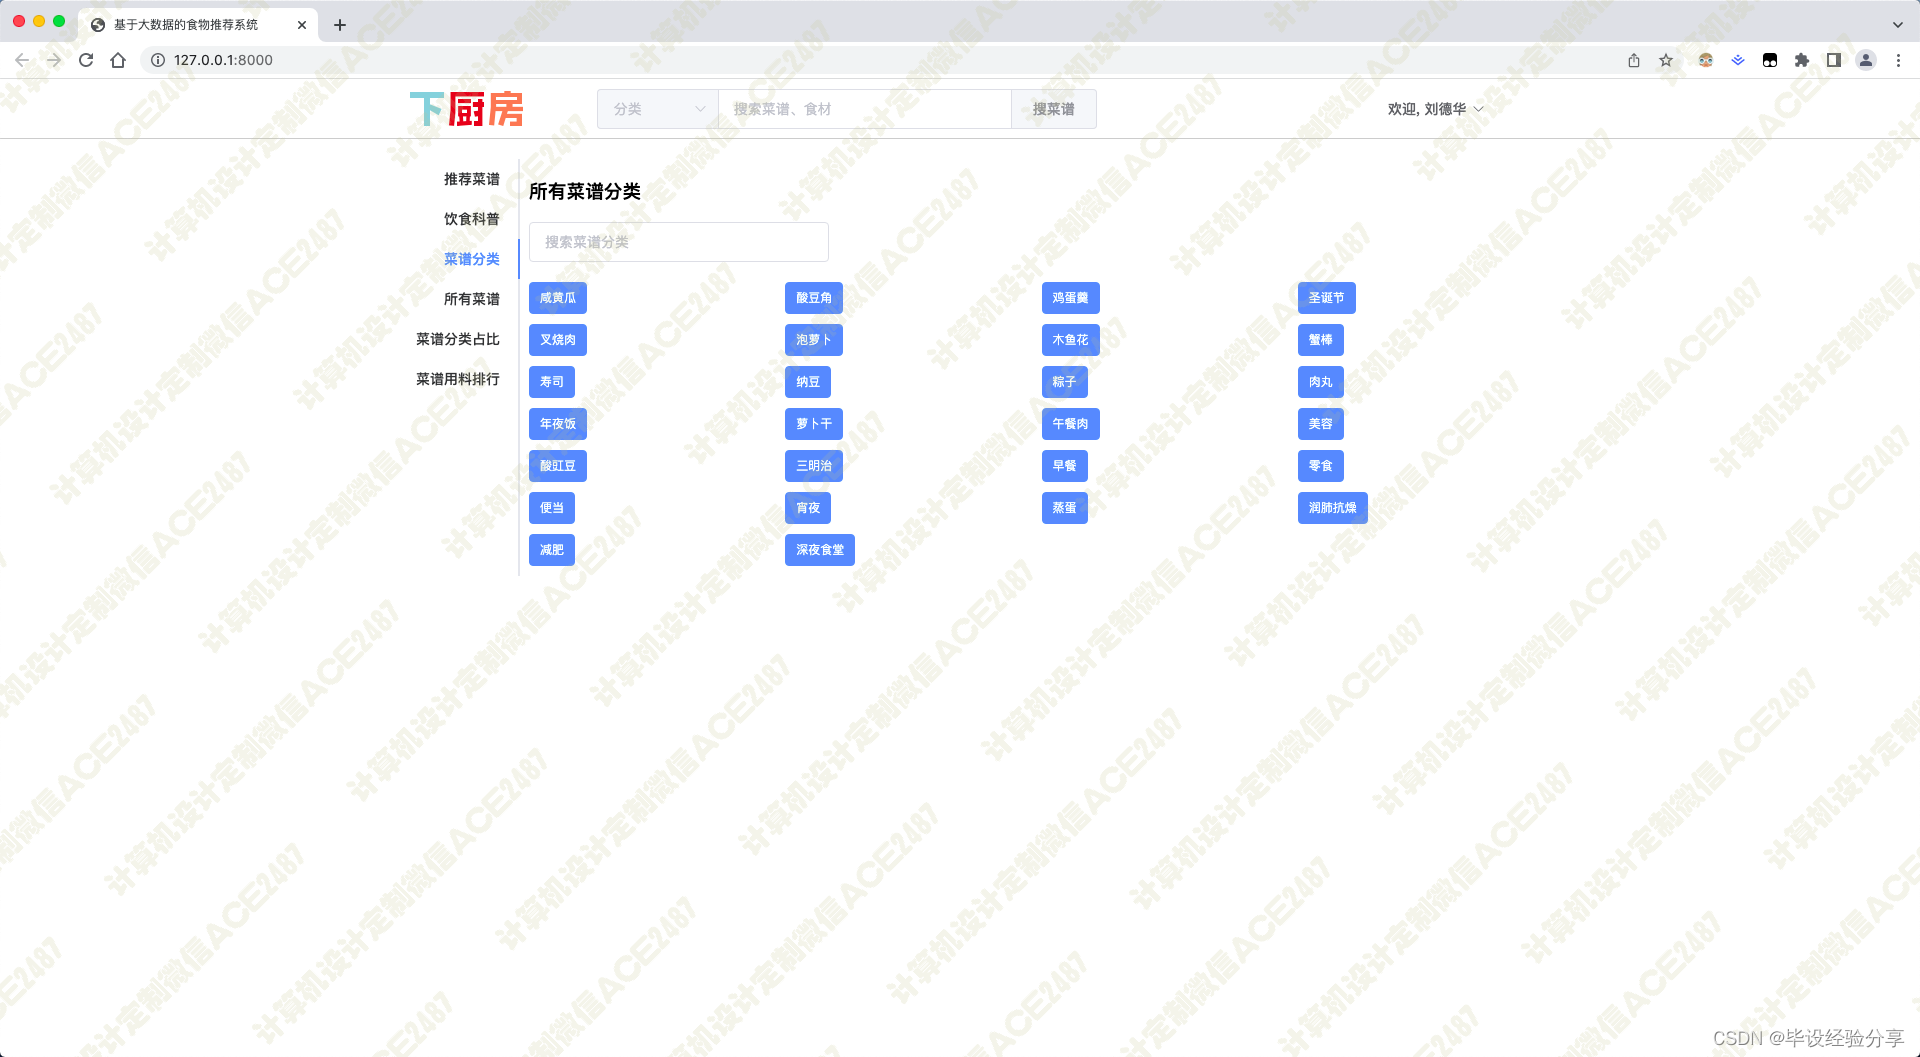The height and width of the screenshot is (1057, 1920).
Task: Select the 酸豆角 category tag
Action: tap(814, 298)
